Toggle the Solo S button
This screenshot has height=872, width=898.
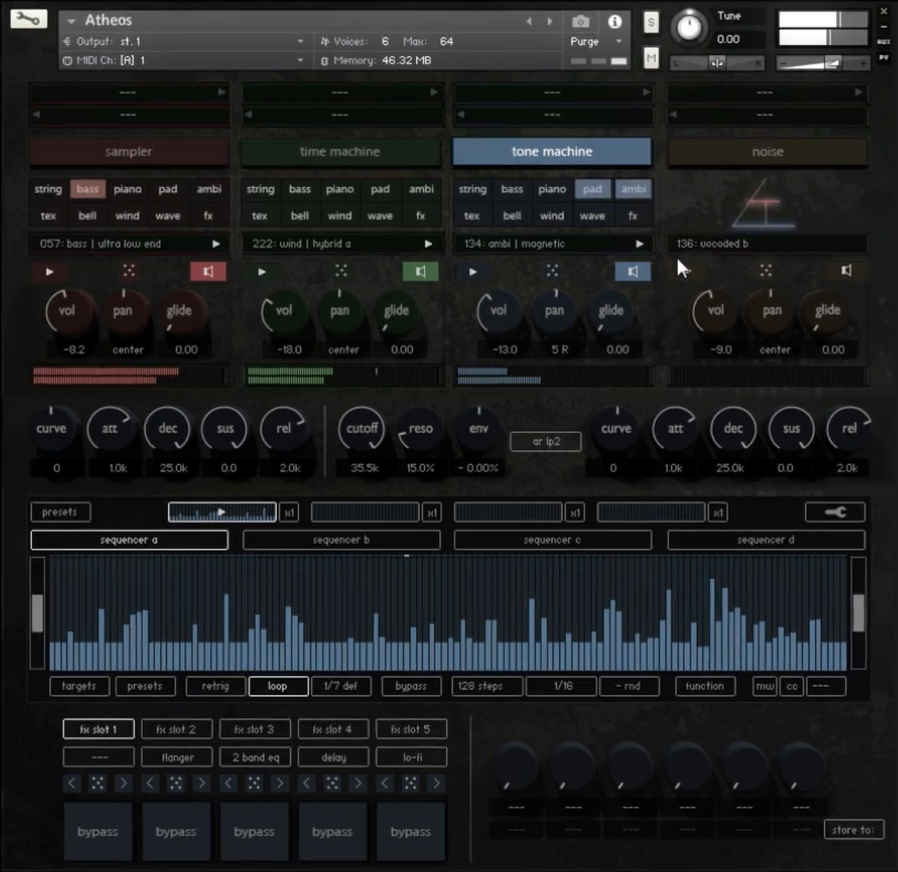tap(651, 22)
